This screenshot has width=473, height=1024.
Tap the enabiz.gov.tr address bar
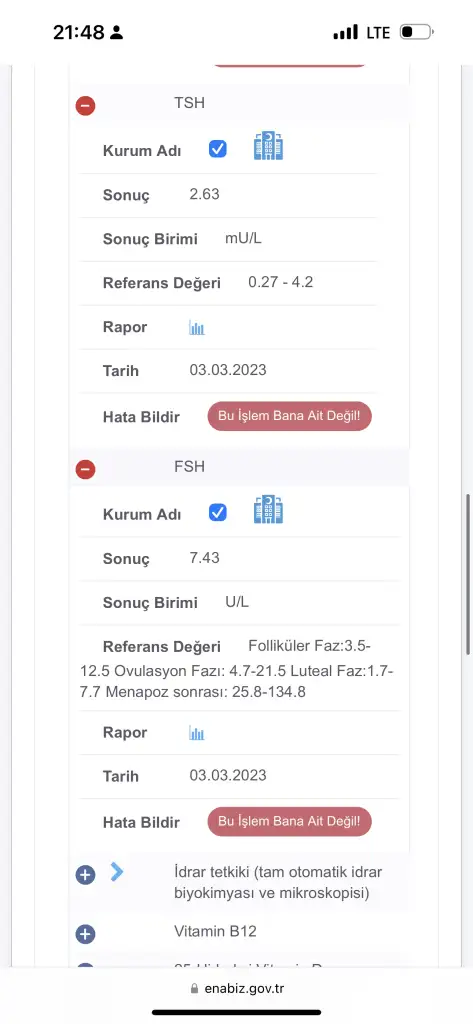pyautogui.click(x=237, y=989)
